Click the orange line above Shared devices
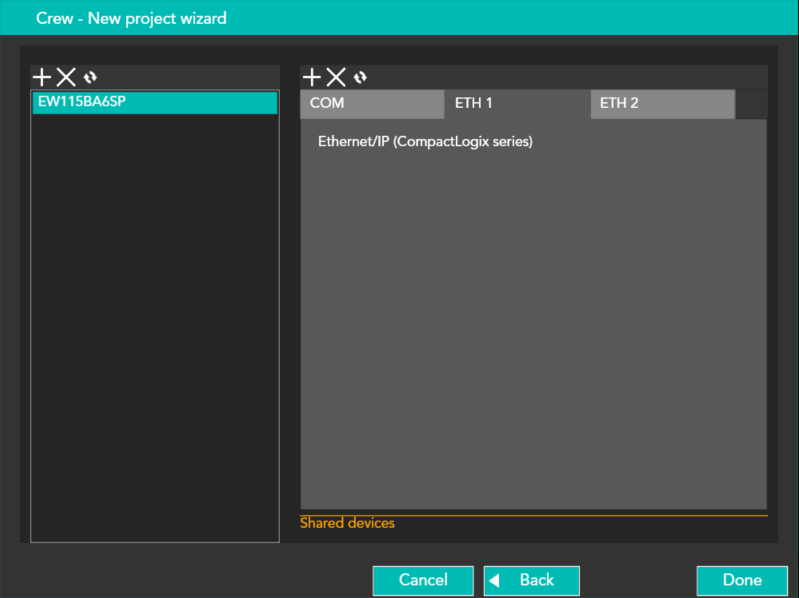 (533, 515)
